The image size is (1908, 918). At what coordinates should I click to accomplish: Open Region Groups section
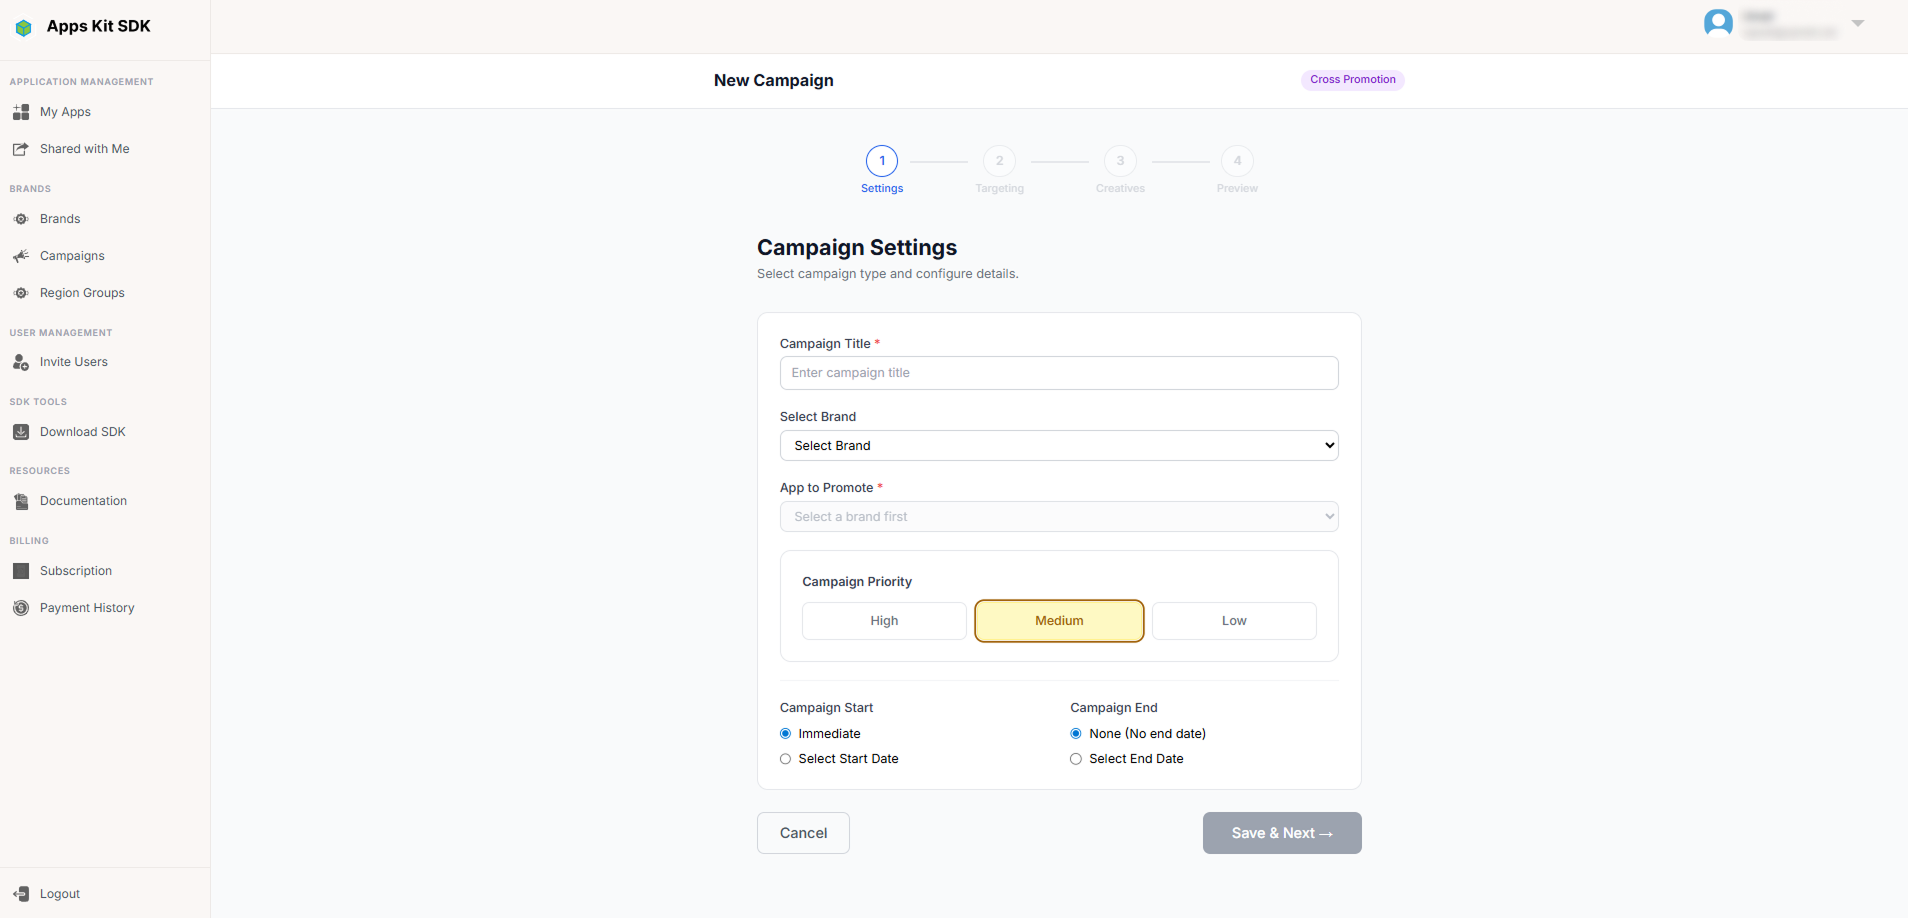82,293
